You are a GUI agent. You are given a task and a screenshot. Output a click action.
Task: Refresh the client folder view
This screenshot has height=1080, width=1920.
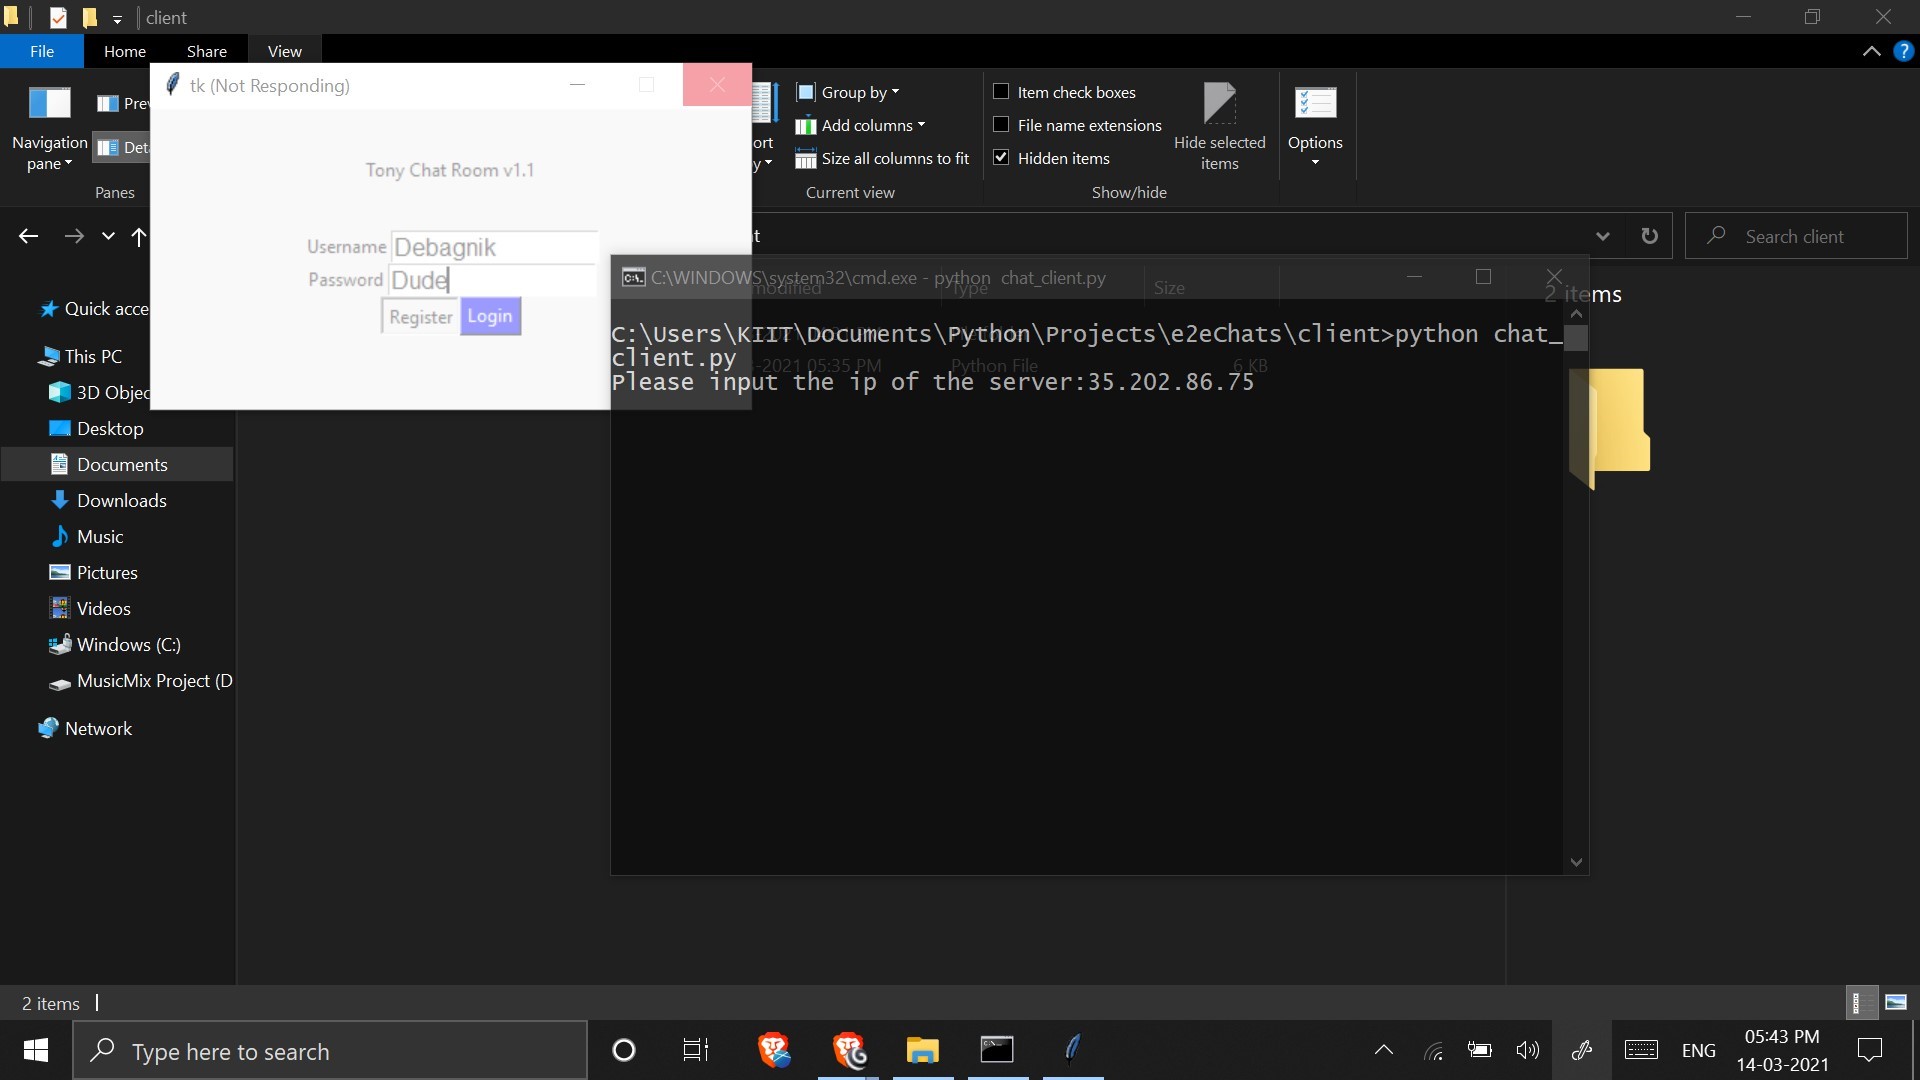[1650, 236]
